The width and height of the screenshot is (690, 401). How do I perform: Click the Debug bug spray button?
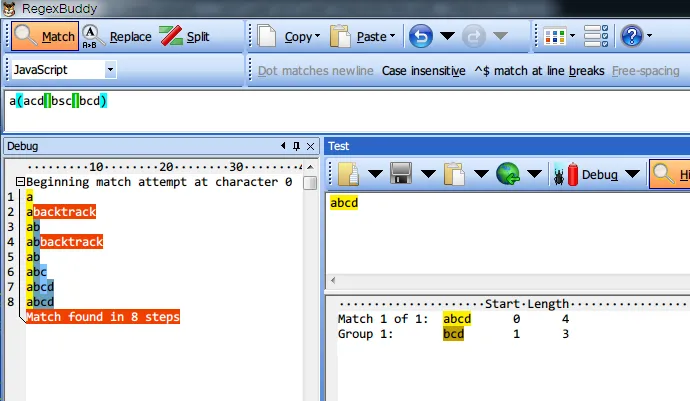pyautogui.click(x=586, y=174)
